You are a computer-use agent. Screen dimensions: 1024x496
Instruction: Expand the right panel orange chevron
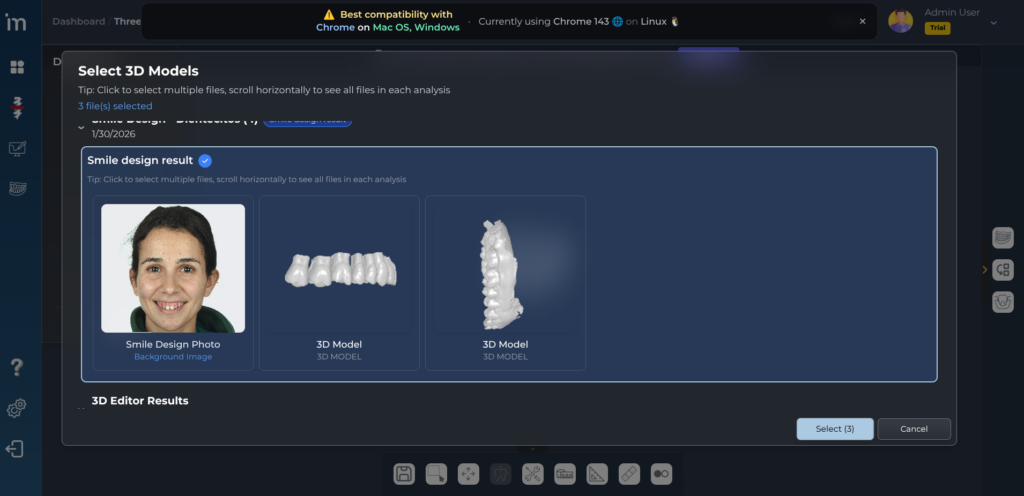coord(984,269)
